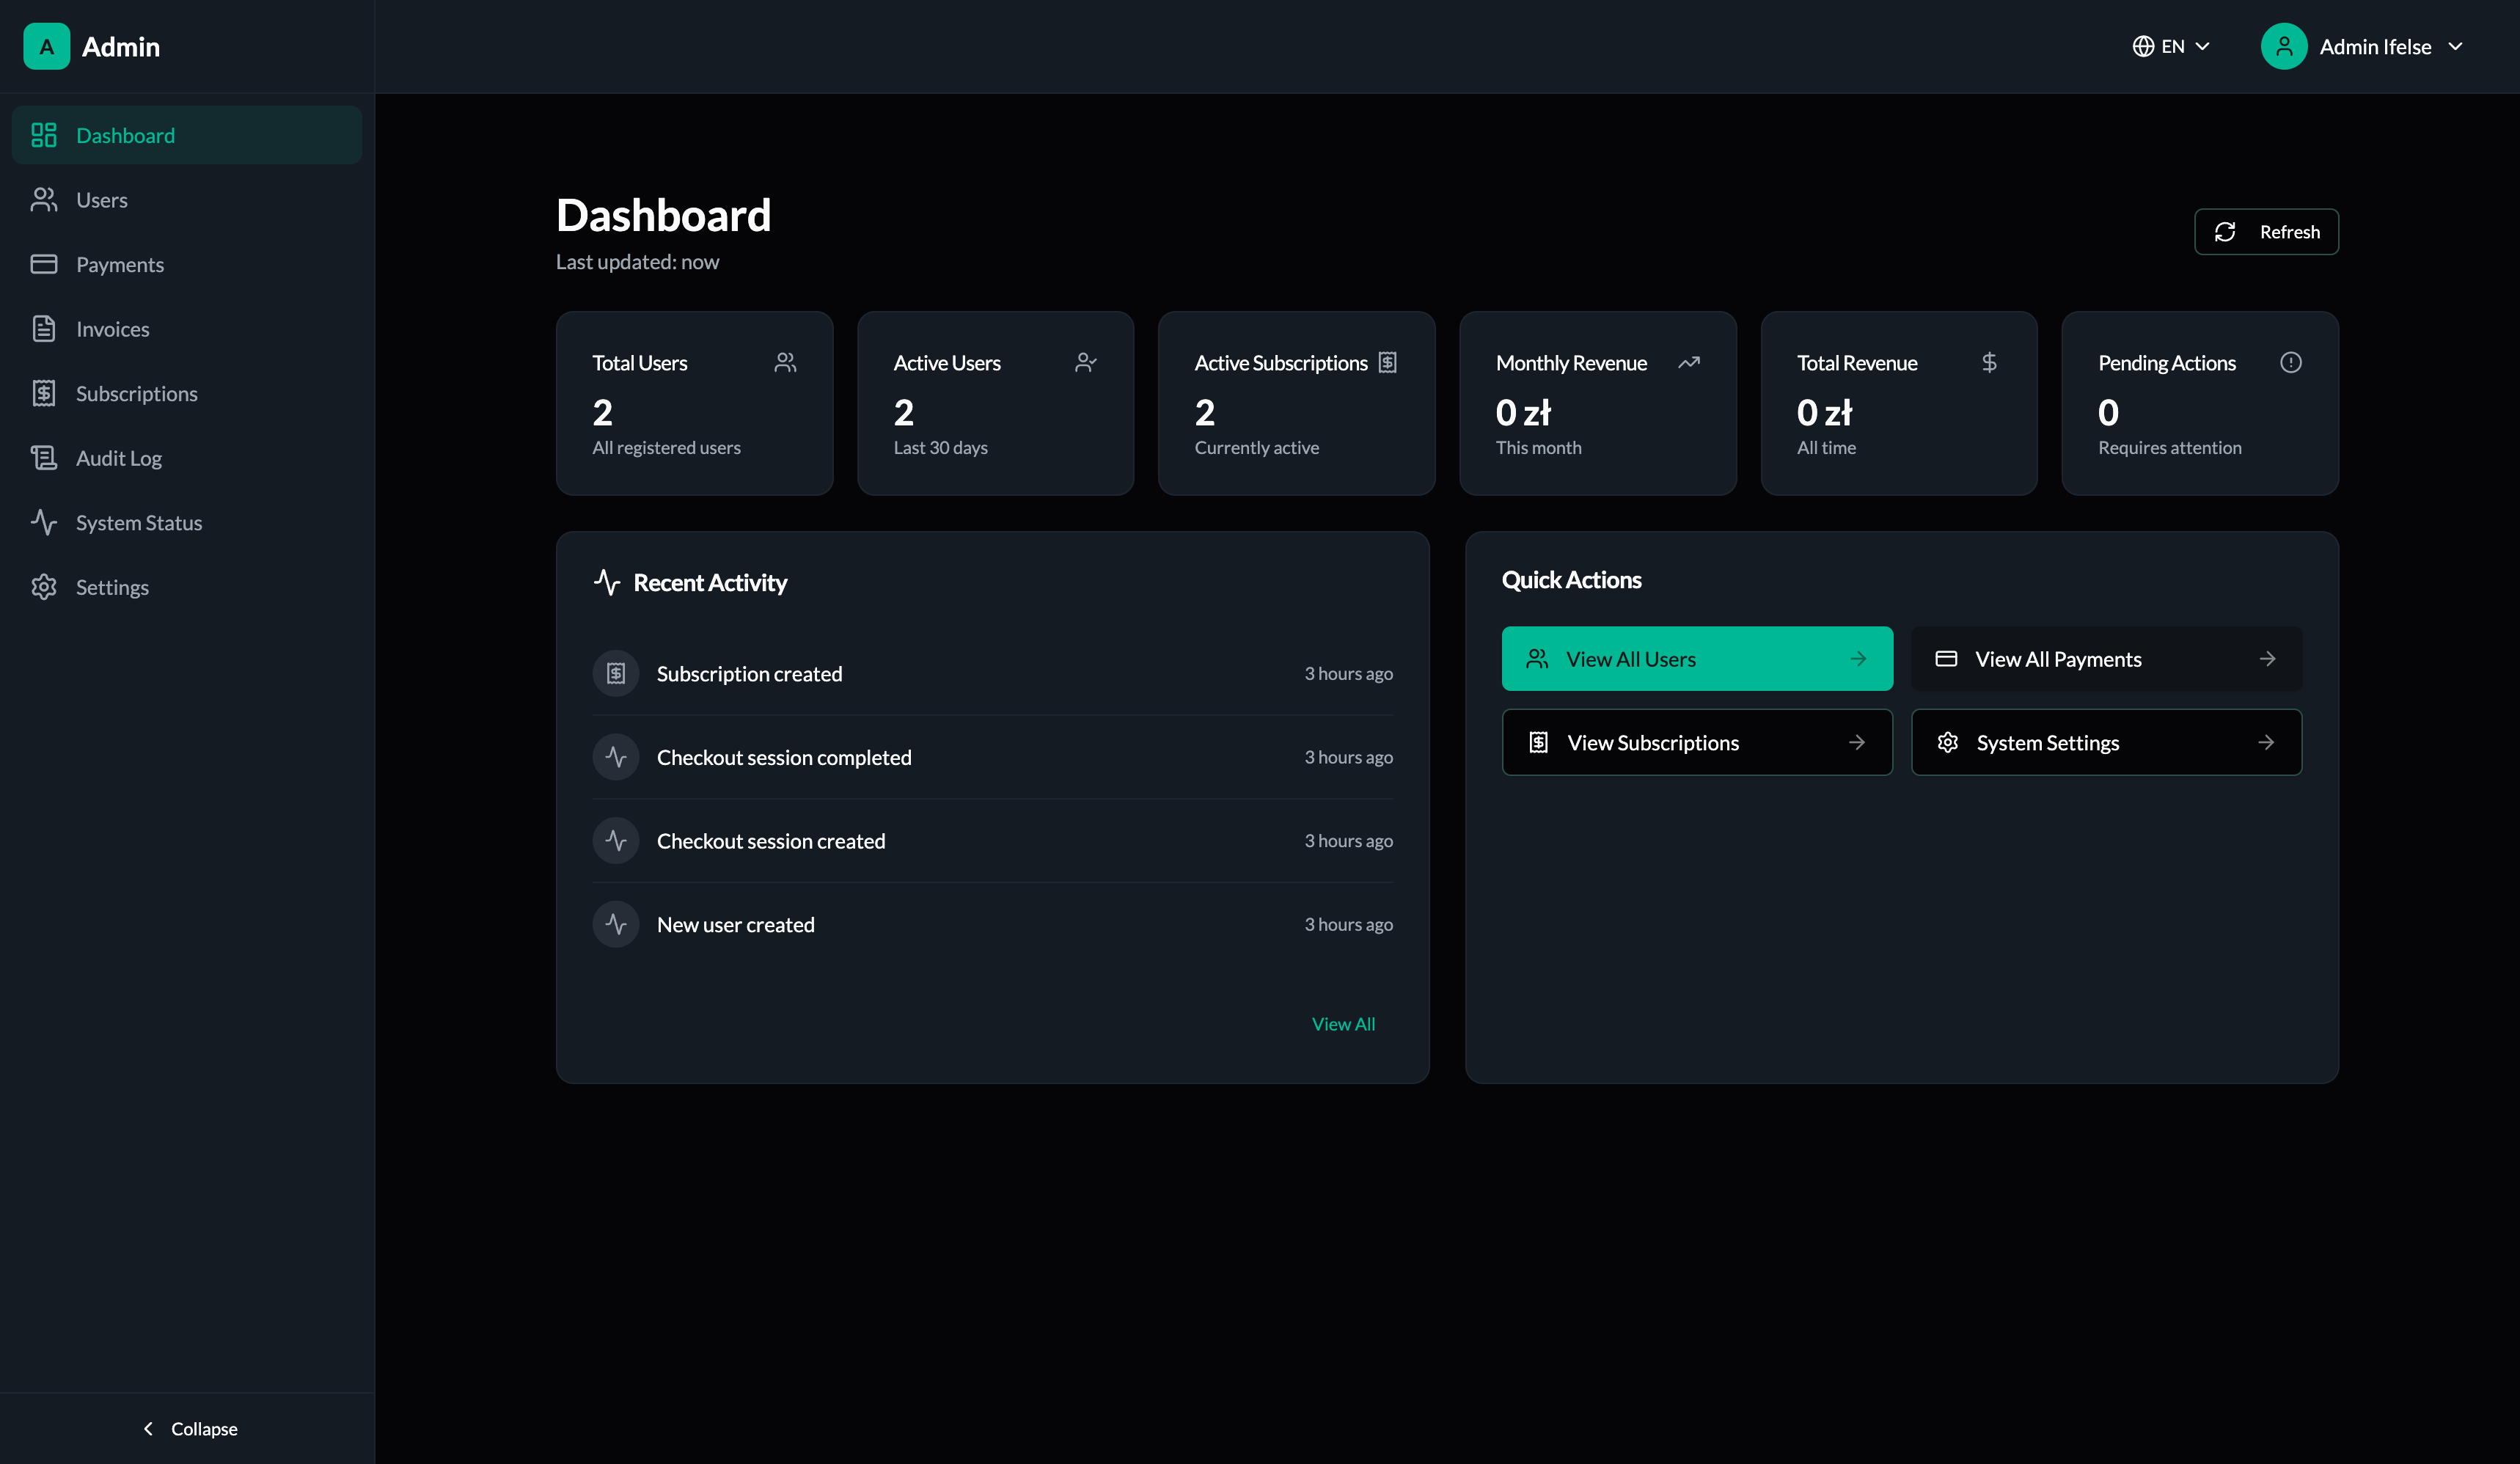2520x1464 pixels.
Task: Click the Admin Ifelse avatar icon
Action: click(2284, 46)
